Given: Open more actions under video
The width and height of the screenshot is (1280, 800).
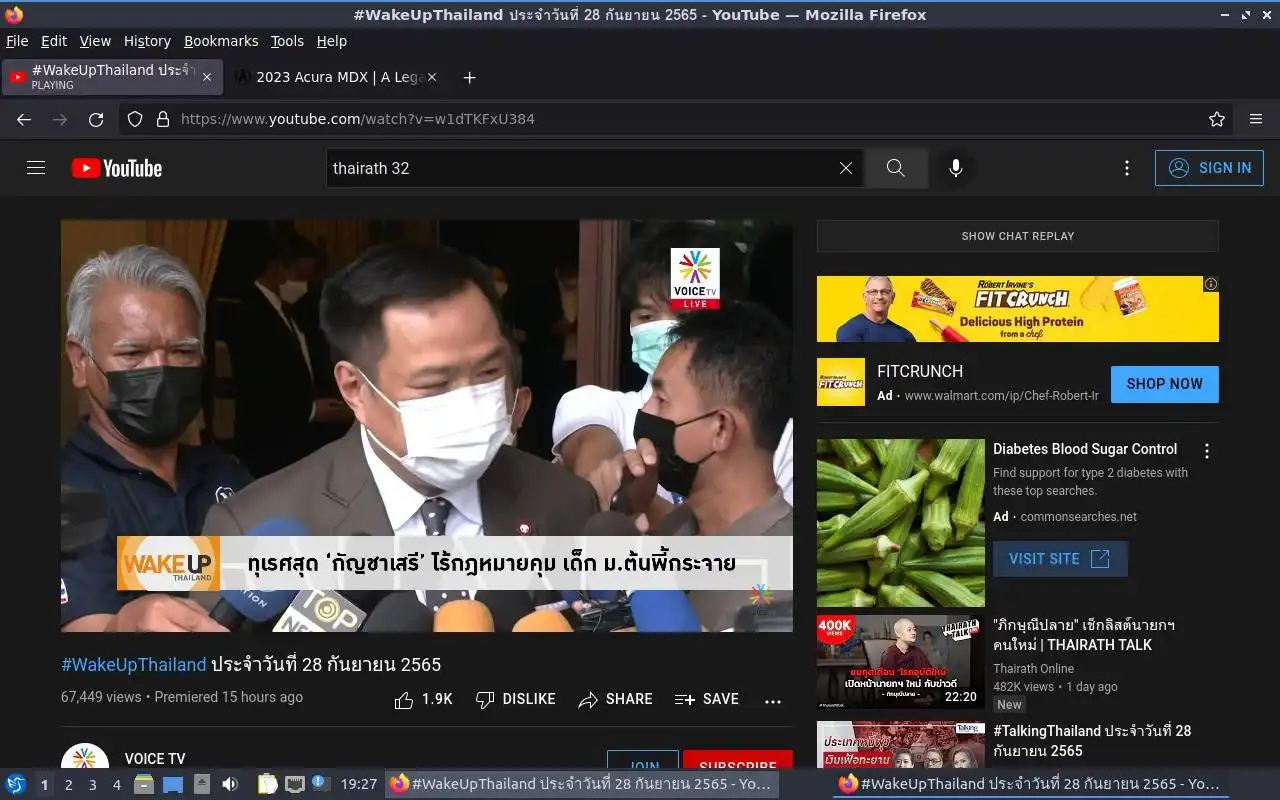Looking at the screenshot, I should tap(773, 701).
